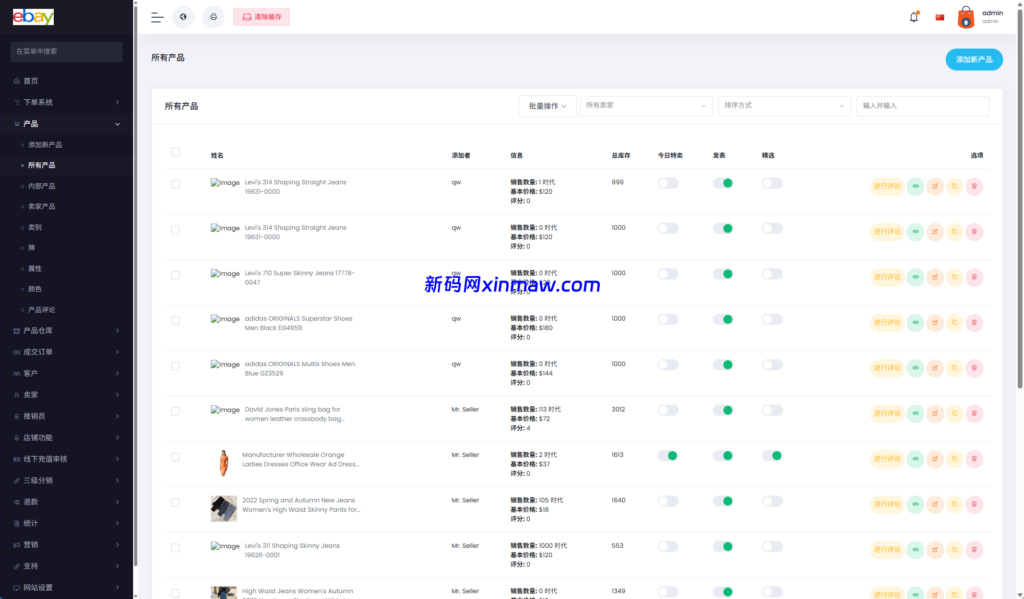The width and height of the screenshot is (1024, 599).
Task: Open the eye/view icon for the Levi's 314 product
Action: [x=915, y=183]
